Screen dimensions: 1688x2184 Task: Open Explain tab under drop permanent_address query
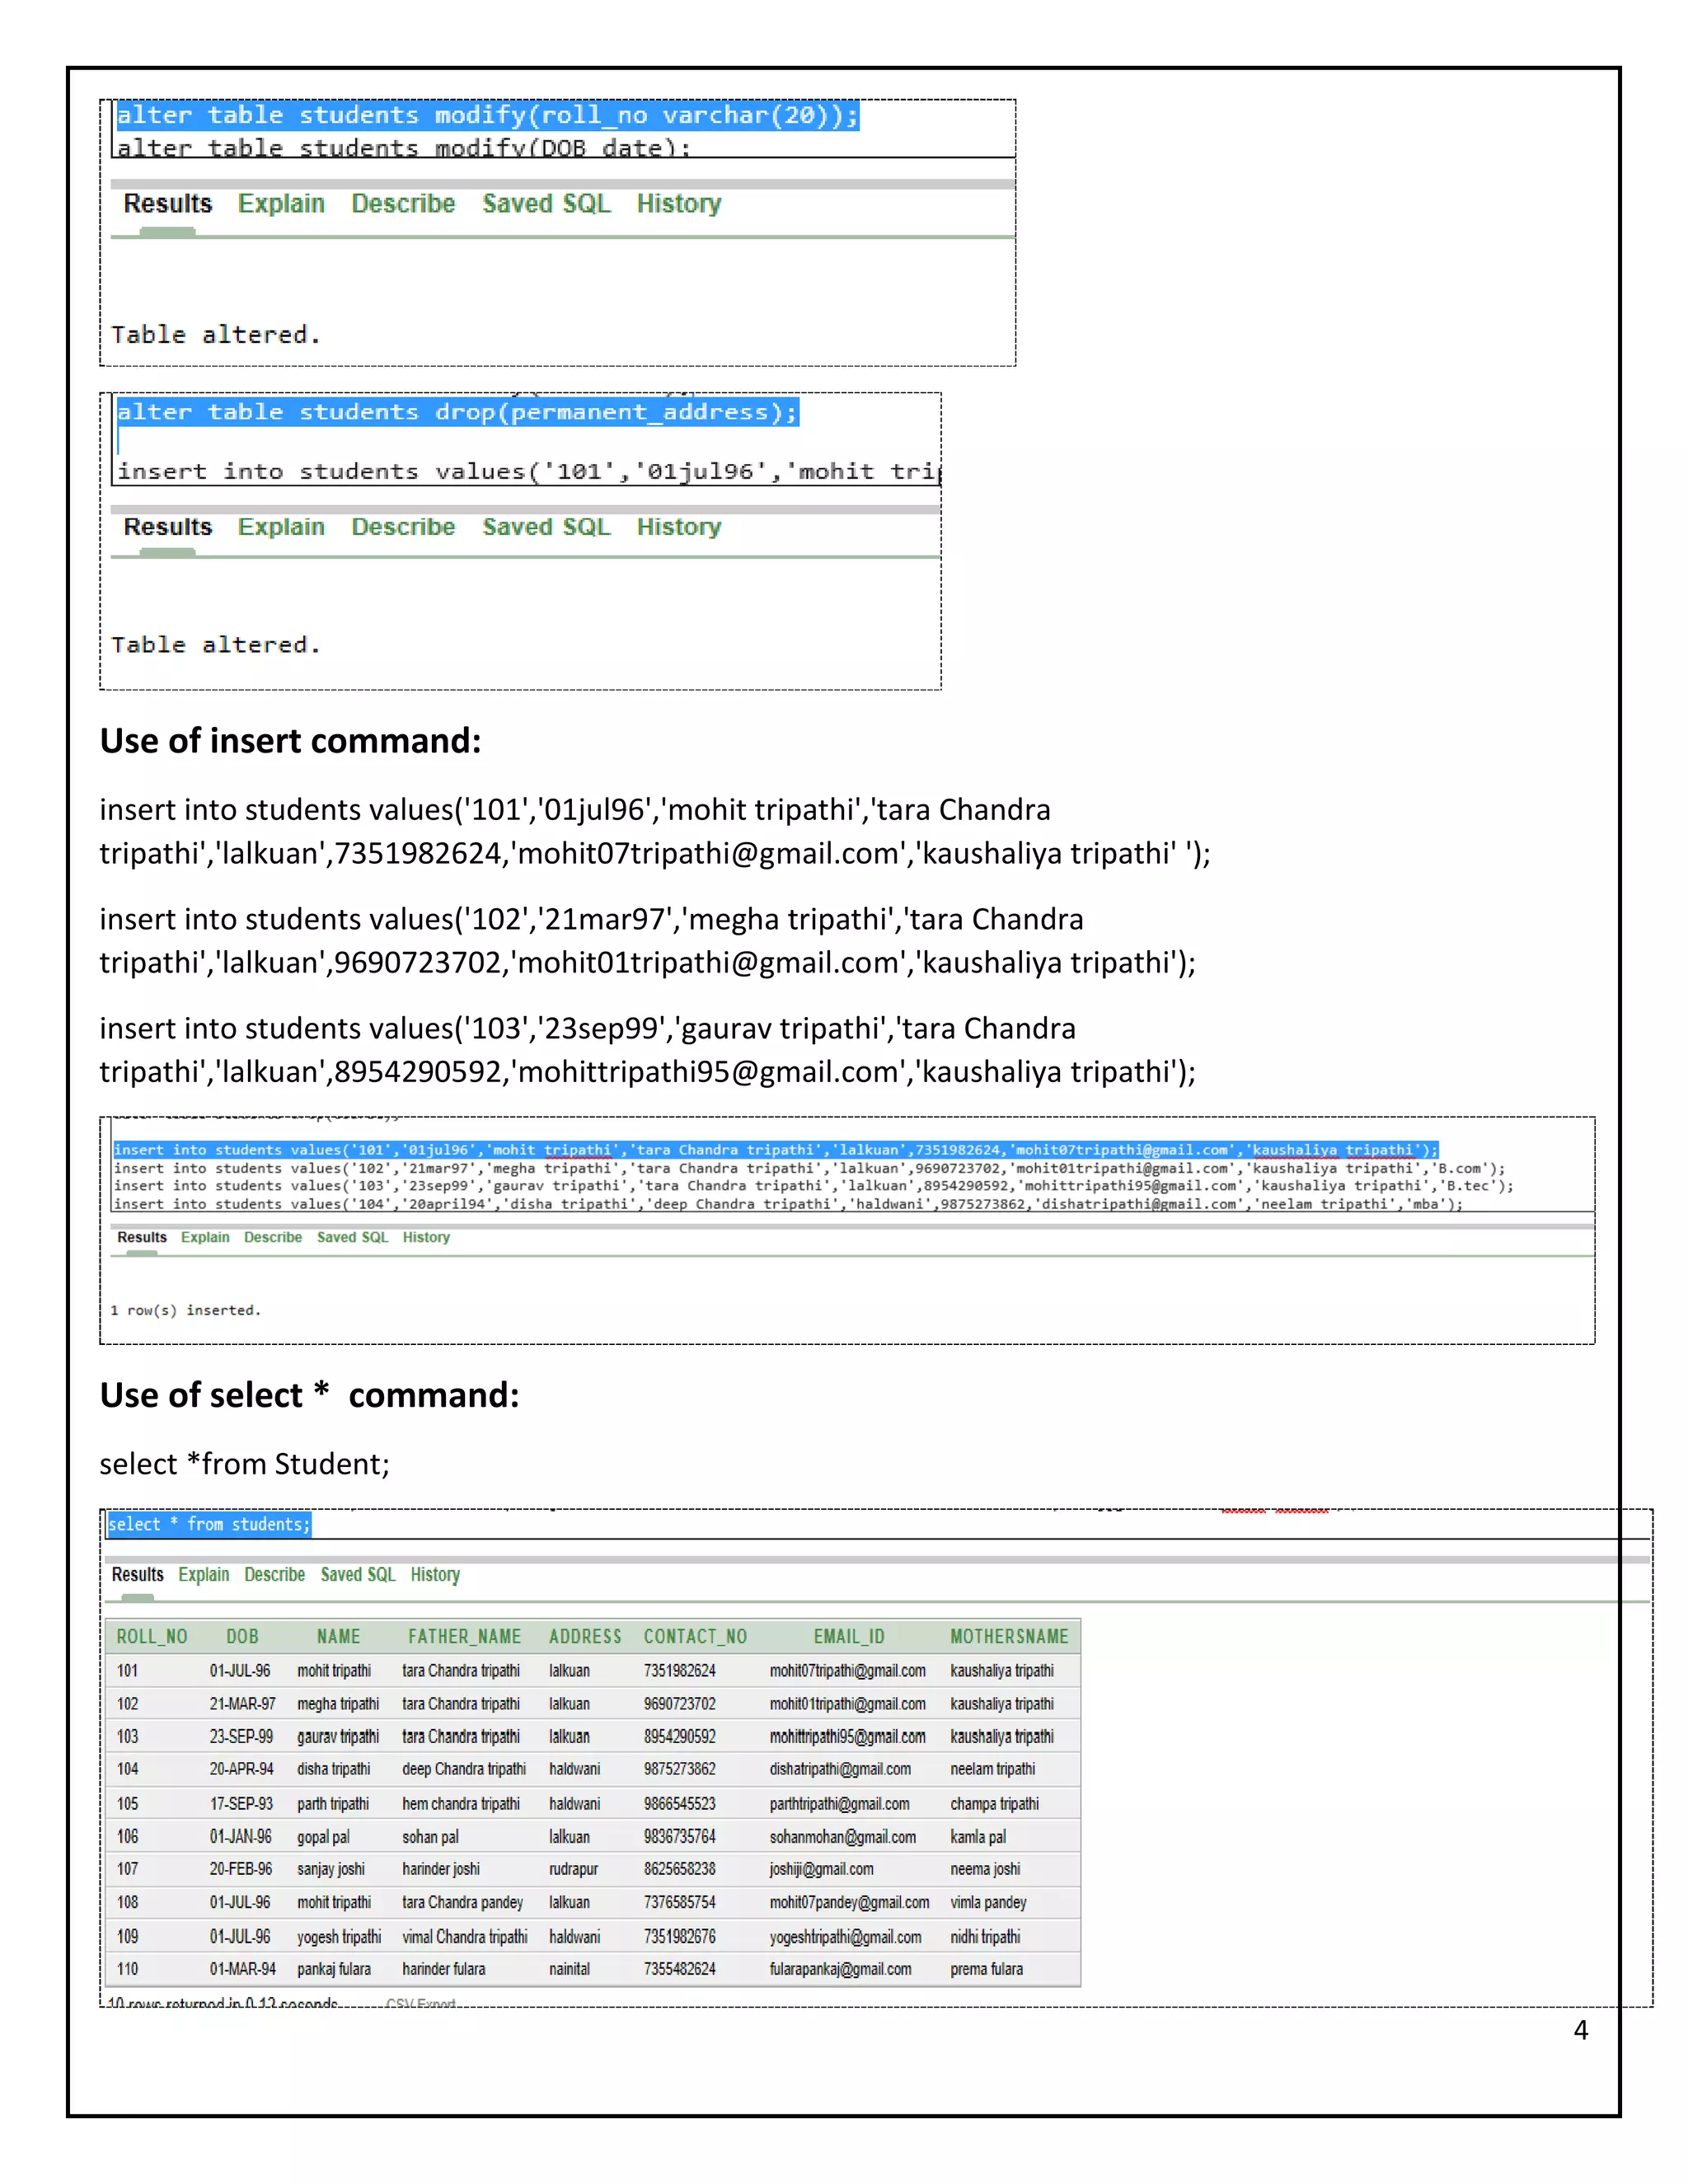(281, 526)
